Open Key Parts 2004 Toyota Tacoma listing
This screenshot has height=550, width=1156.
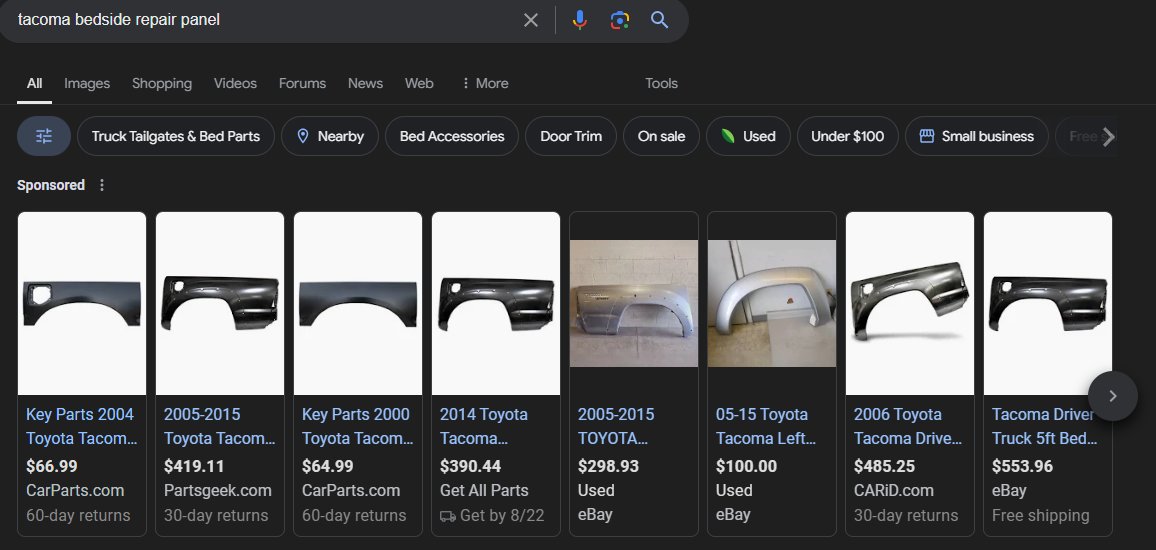tap(81, 426)
